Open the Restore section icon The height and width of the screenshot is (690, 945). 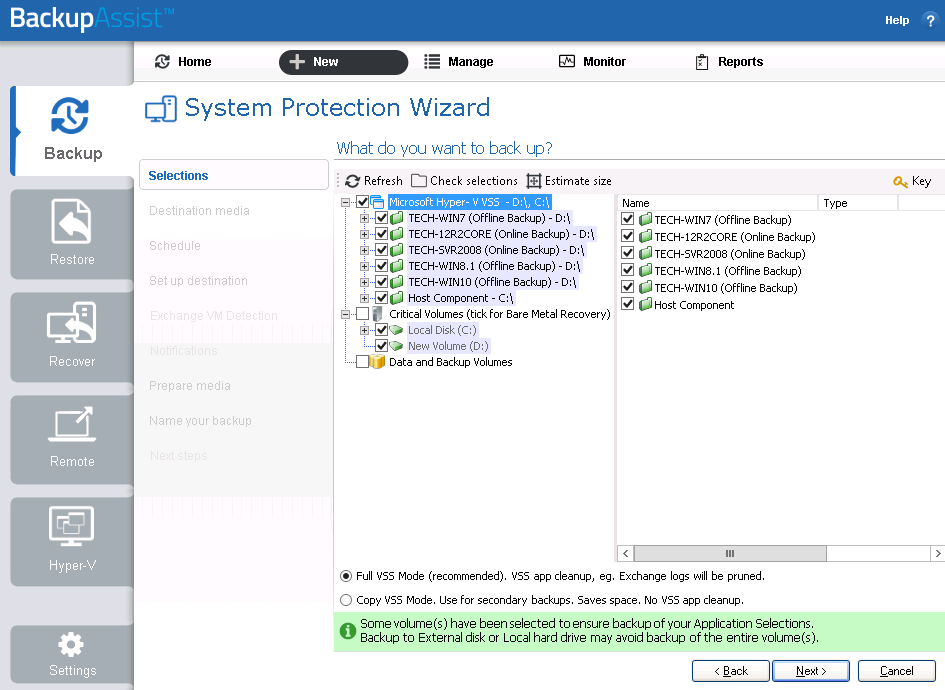[x=72, y=221]
